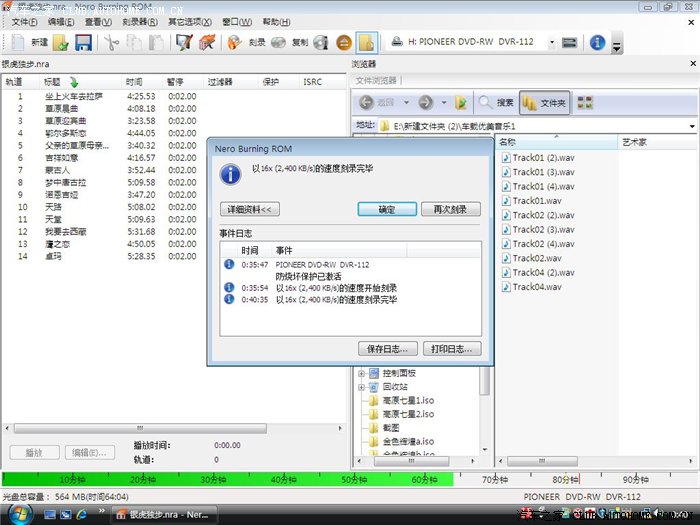Click the 再次刻录 button
This screenshot has height=525, width=700.
click(x=451, y=209)
